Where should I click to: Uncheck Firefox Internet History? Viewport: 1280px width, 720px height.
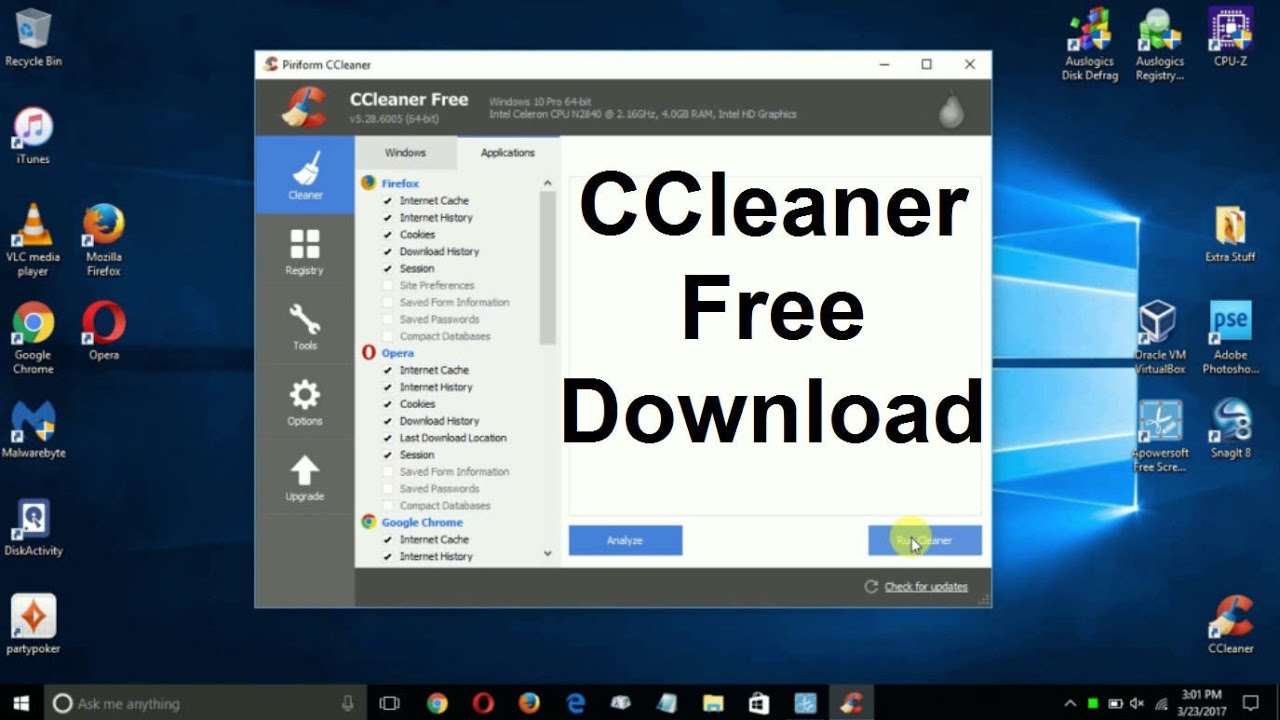(388, 218)
